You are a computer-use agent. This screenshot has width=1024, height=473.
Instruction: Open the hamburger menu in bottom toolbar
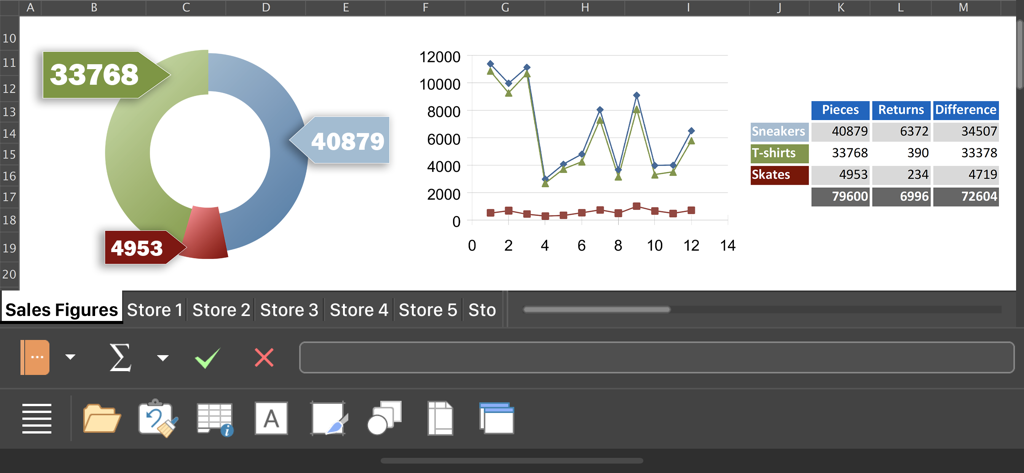click(x=37, y=419)
